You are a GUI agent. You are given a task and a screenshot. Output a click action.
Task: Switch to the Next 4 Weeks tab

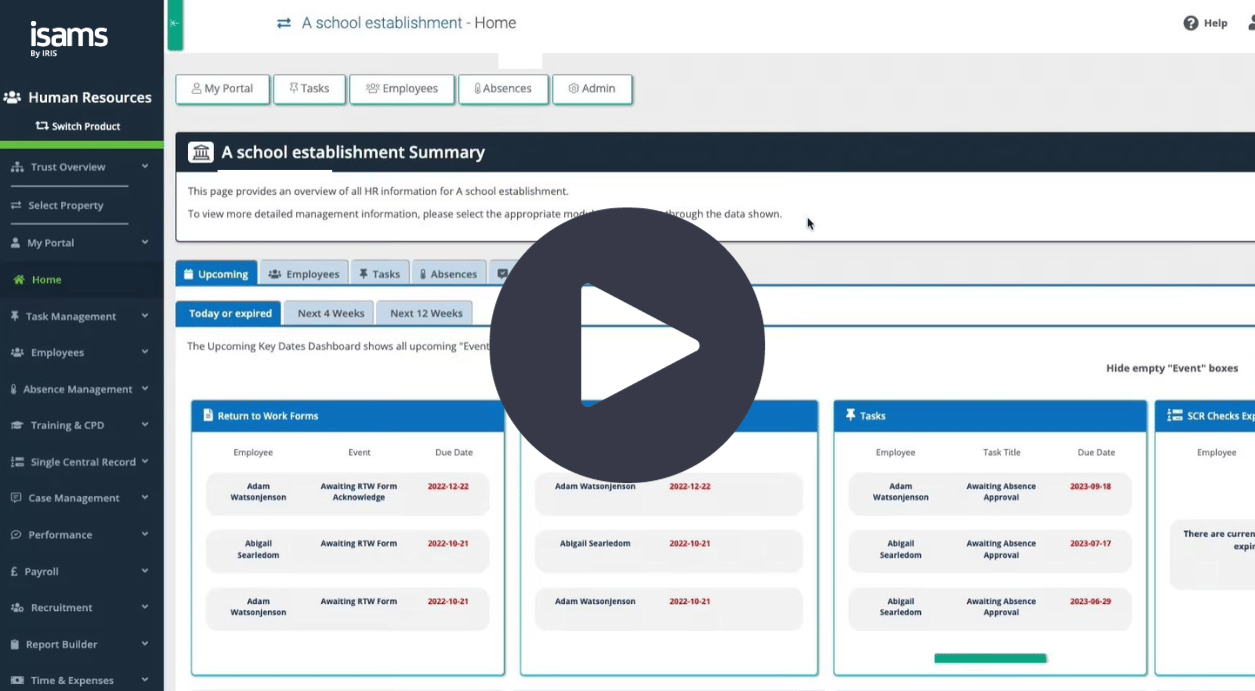coord(330,313)
